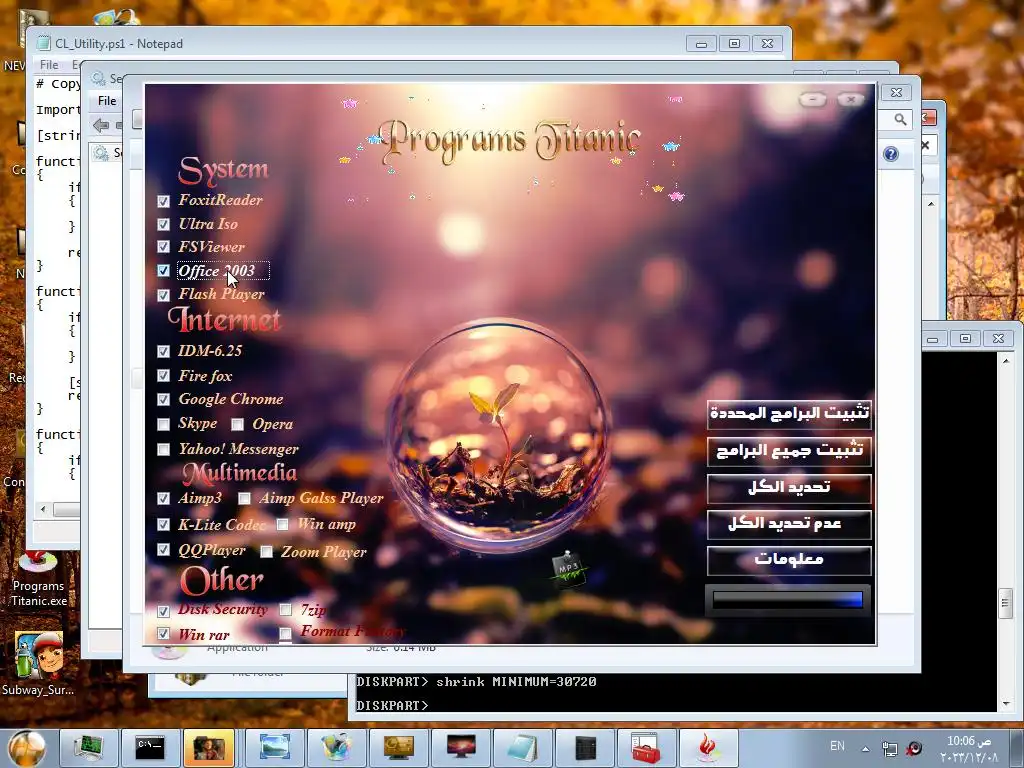This screenshot has width=1024, height=768.
Task: Click عدم تحديد الكل deselect all button
Action: [x=789, y=524]
